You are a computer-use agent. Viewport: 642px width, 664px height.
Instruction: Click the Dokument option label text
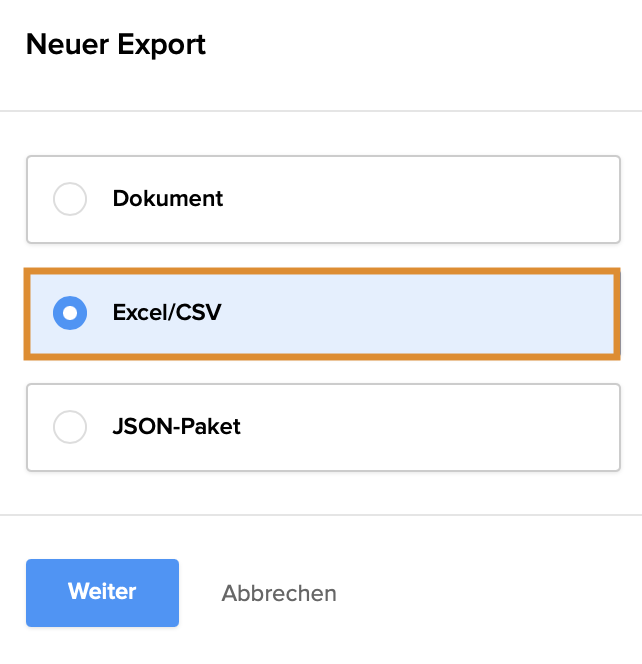coord(168,199)
